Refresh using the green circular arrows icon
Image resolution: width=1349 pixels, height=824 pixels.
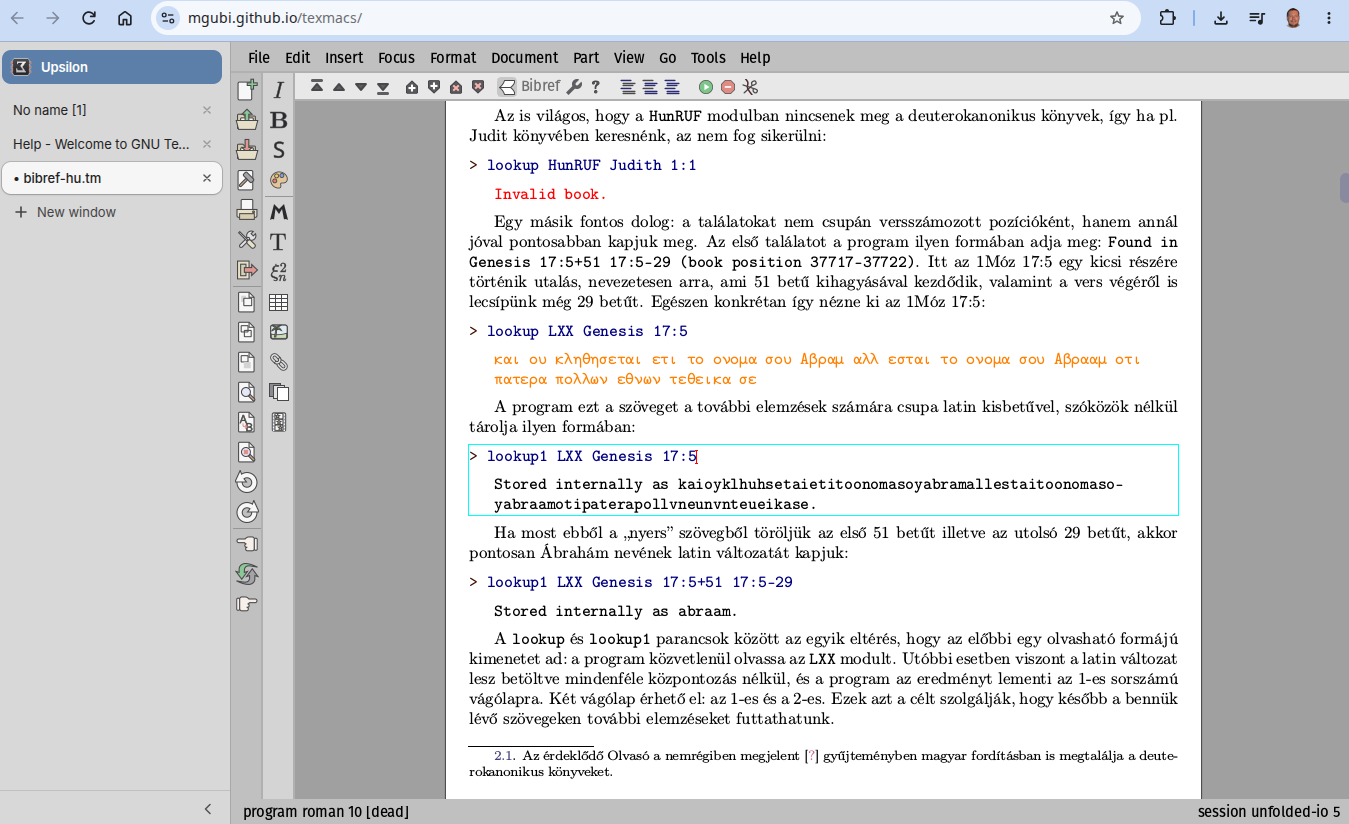[247, 573]
